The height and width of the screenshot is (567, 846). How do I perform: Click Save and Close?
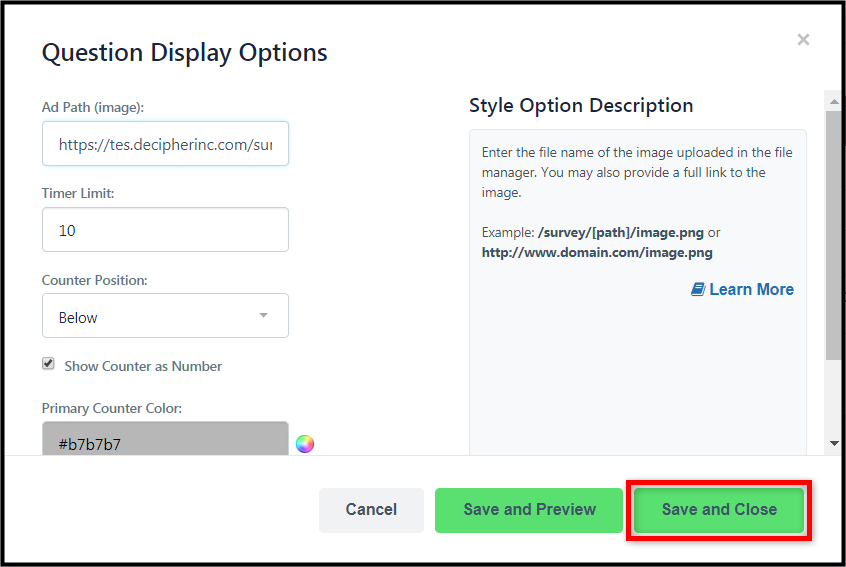[719, 510]
